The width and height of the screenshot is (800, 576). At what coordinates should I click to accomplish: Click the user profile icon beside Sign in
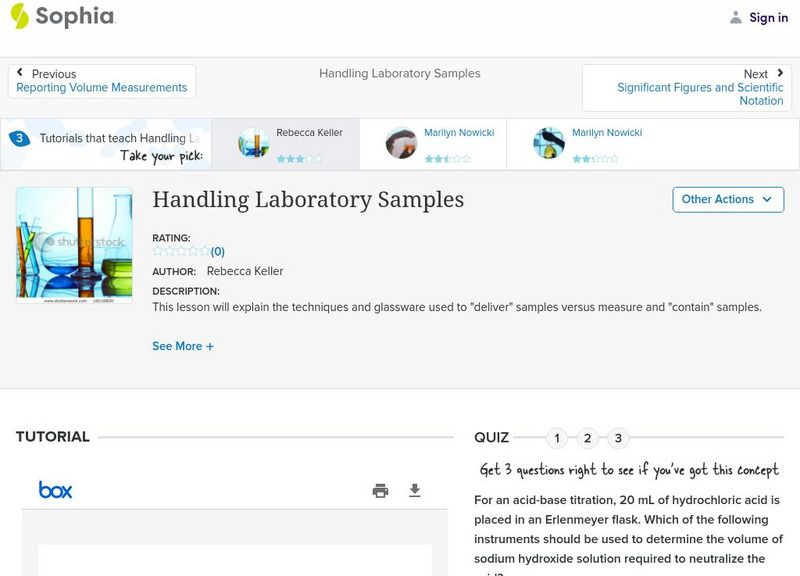(736, 17)
